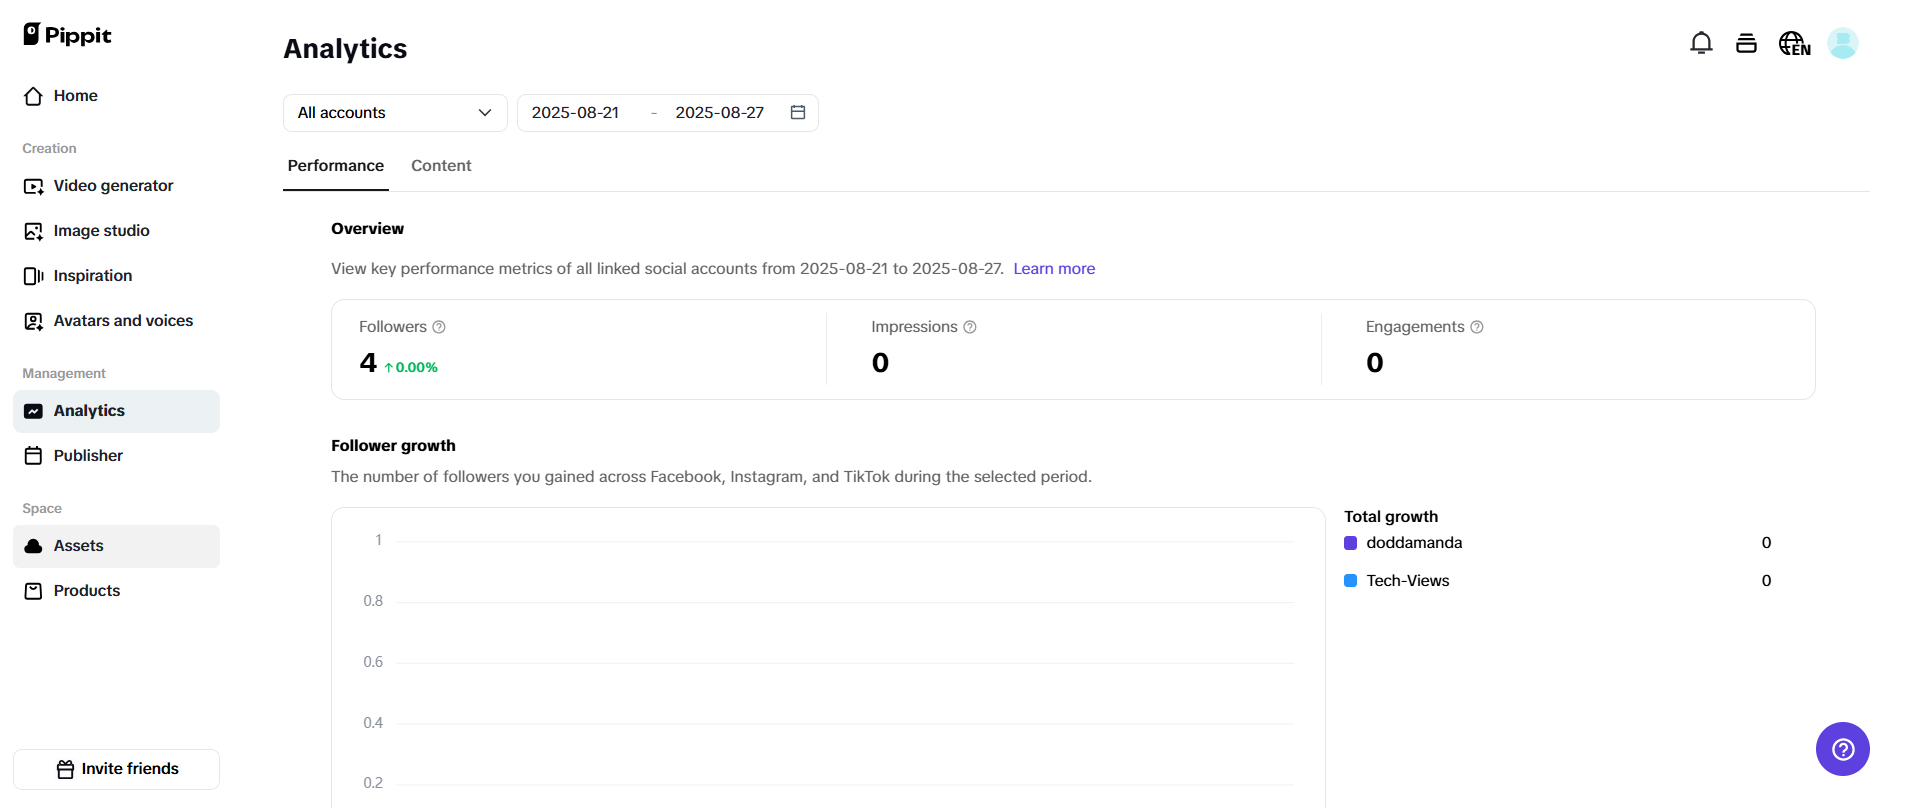Viewport: 1909px width, 808px height.
Task: Open the Learn more link
Action: click(x=1054, y=269)
